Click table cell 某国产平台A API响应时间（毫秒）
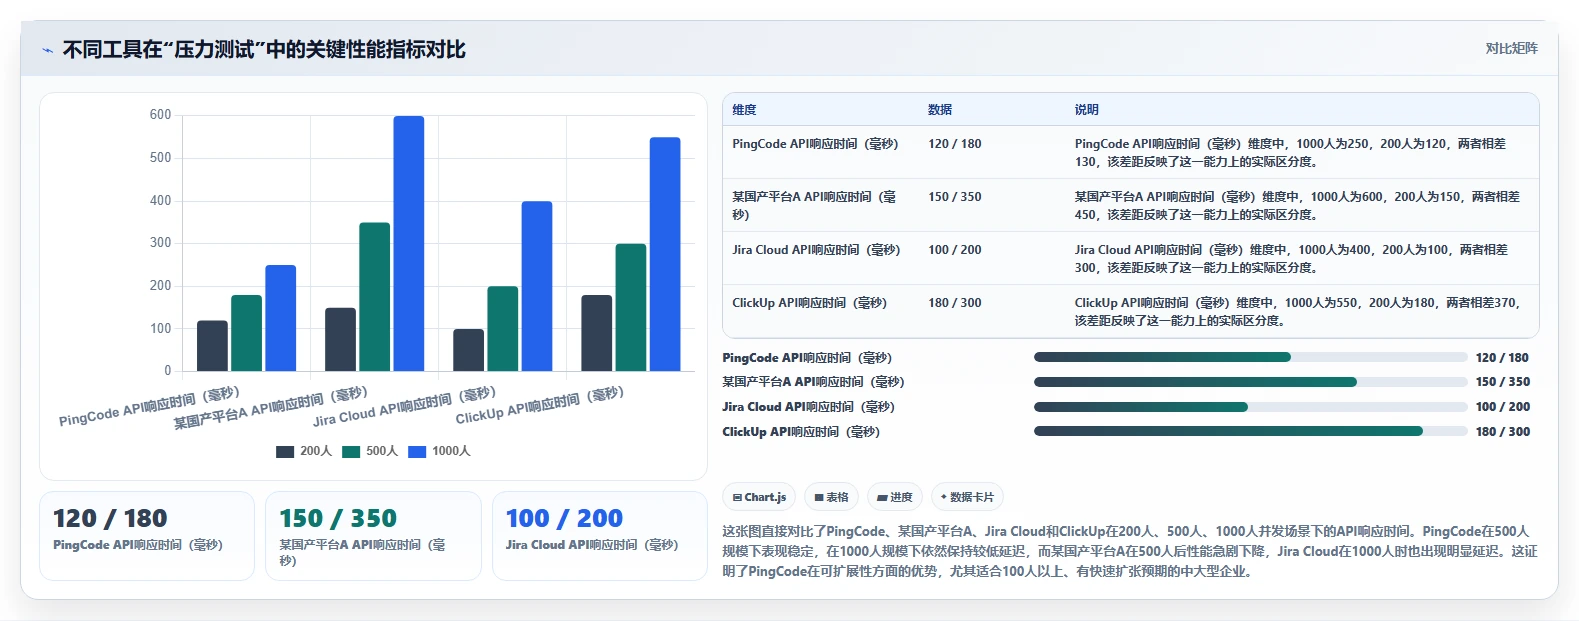 coord(815,206)
